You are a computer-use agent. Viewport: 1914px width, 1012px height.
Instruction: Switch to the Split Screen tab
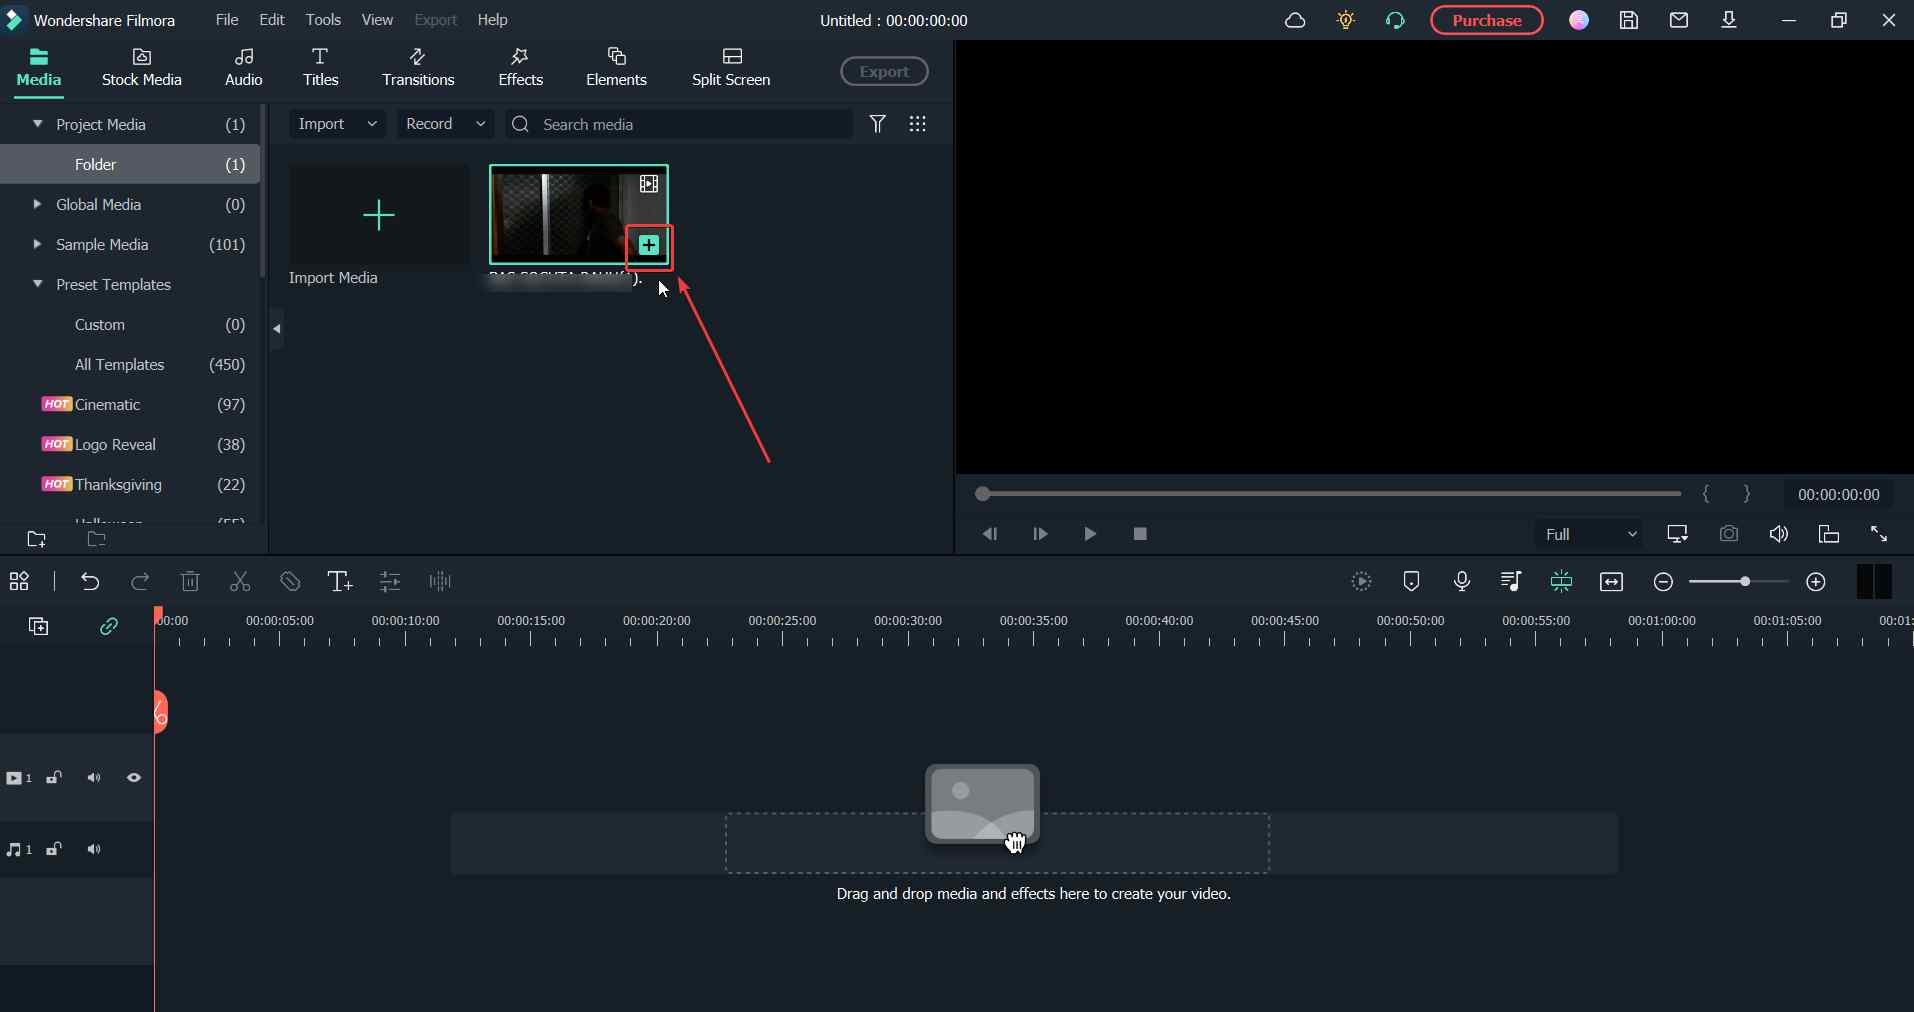click(731, 68)
